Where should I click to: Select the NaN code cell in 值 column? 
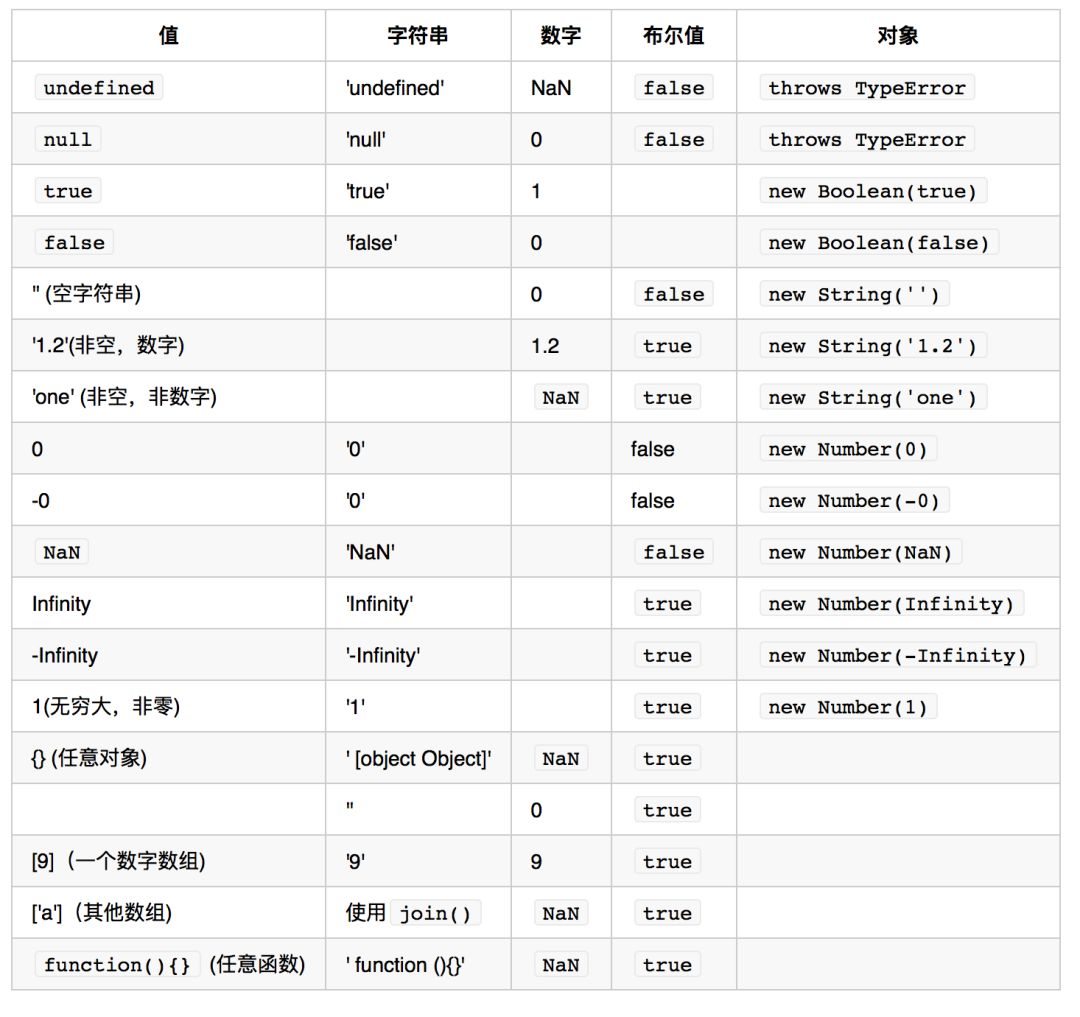coord(61,552)
